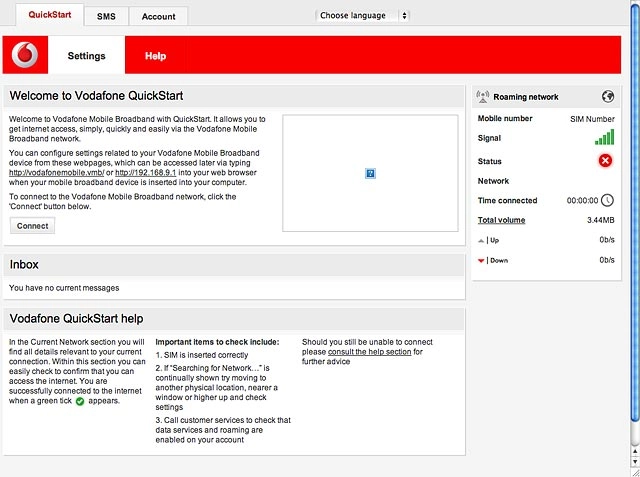Select the Settings menu item
Screen dimensions: 640x477
click(x=87, y=55)
